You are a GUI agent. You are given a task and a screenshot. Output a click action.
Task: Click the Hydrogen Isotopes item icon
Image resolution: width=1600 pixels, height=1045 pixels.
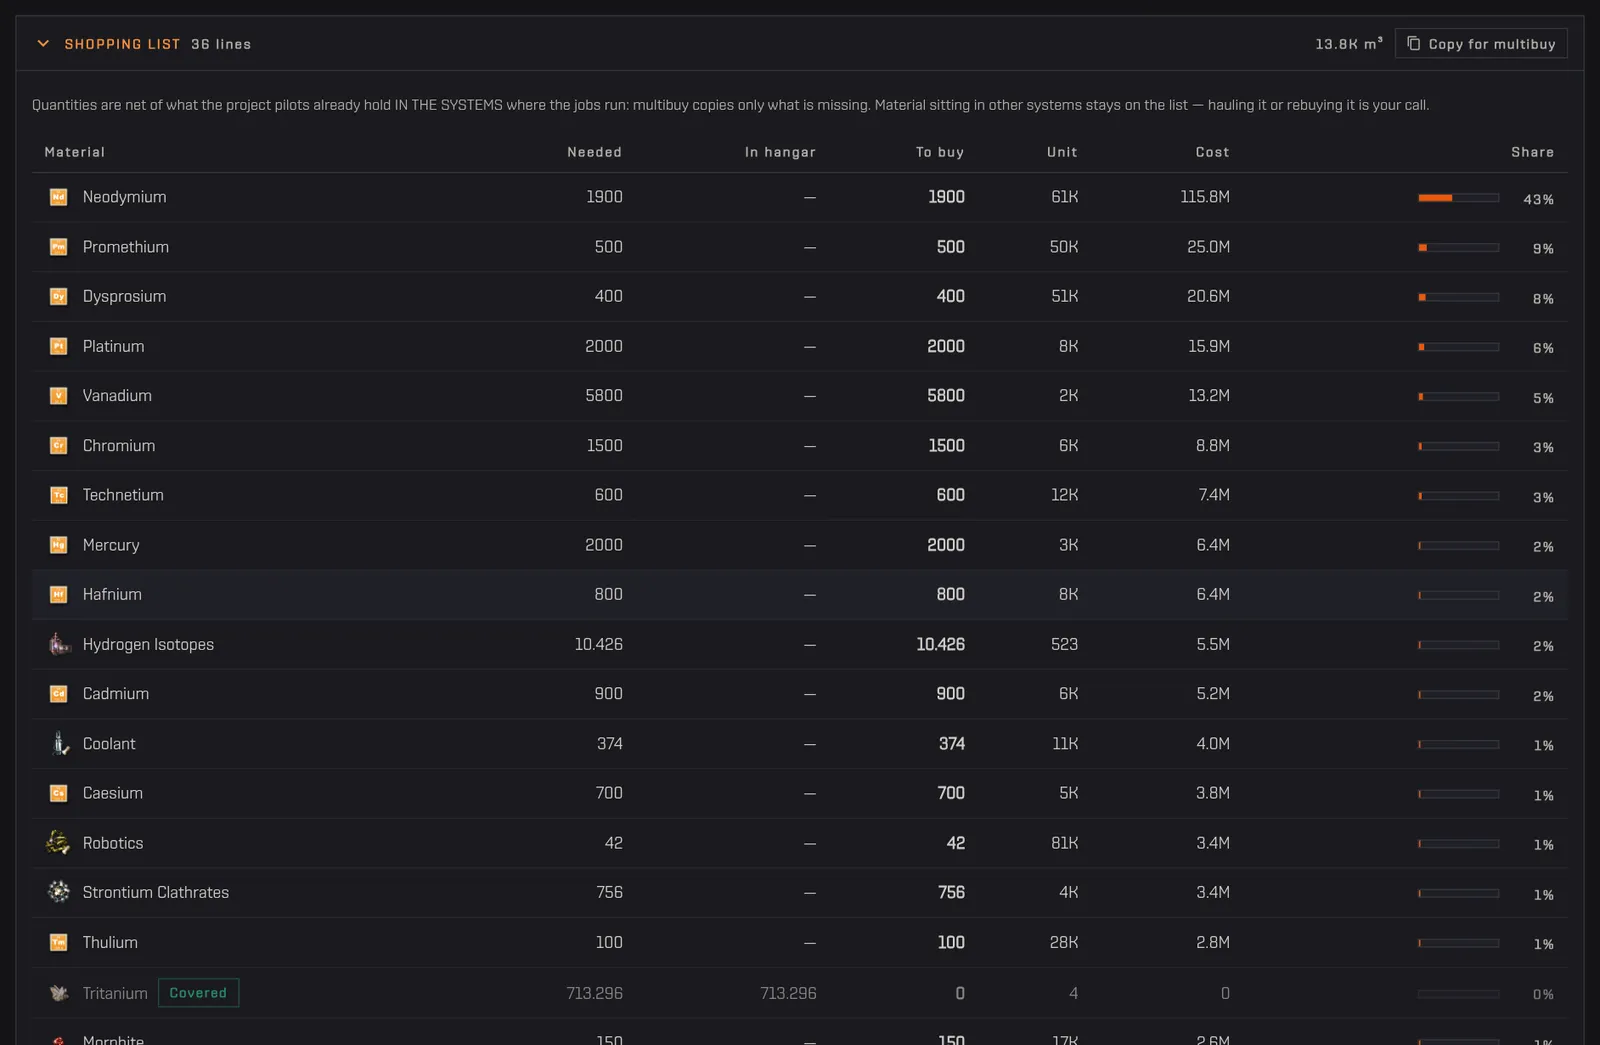(59, 644)
